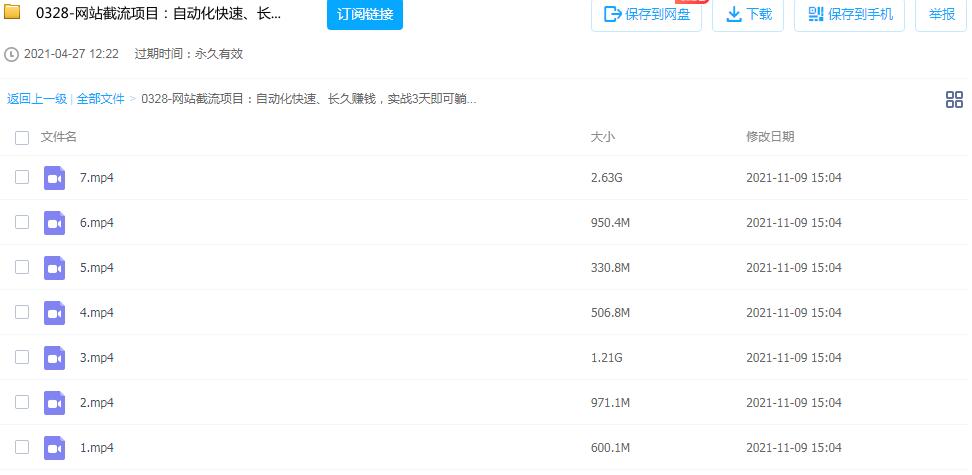Click the video file icon for 7.mp4
Image resolution: width=972 pixels, height=475 pixels.
tap(55, 178)
